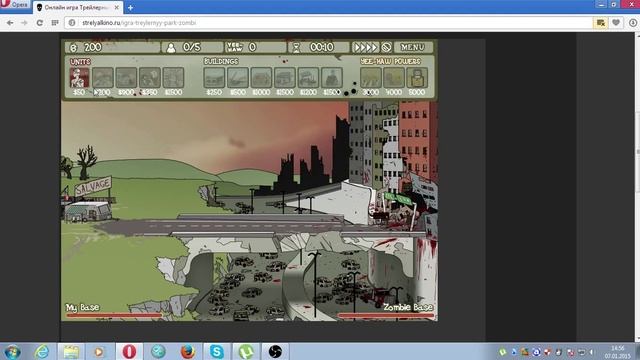Open a new browser tab
640x360 pixels.
point(130,7)
